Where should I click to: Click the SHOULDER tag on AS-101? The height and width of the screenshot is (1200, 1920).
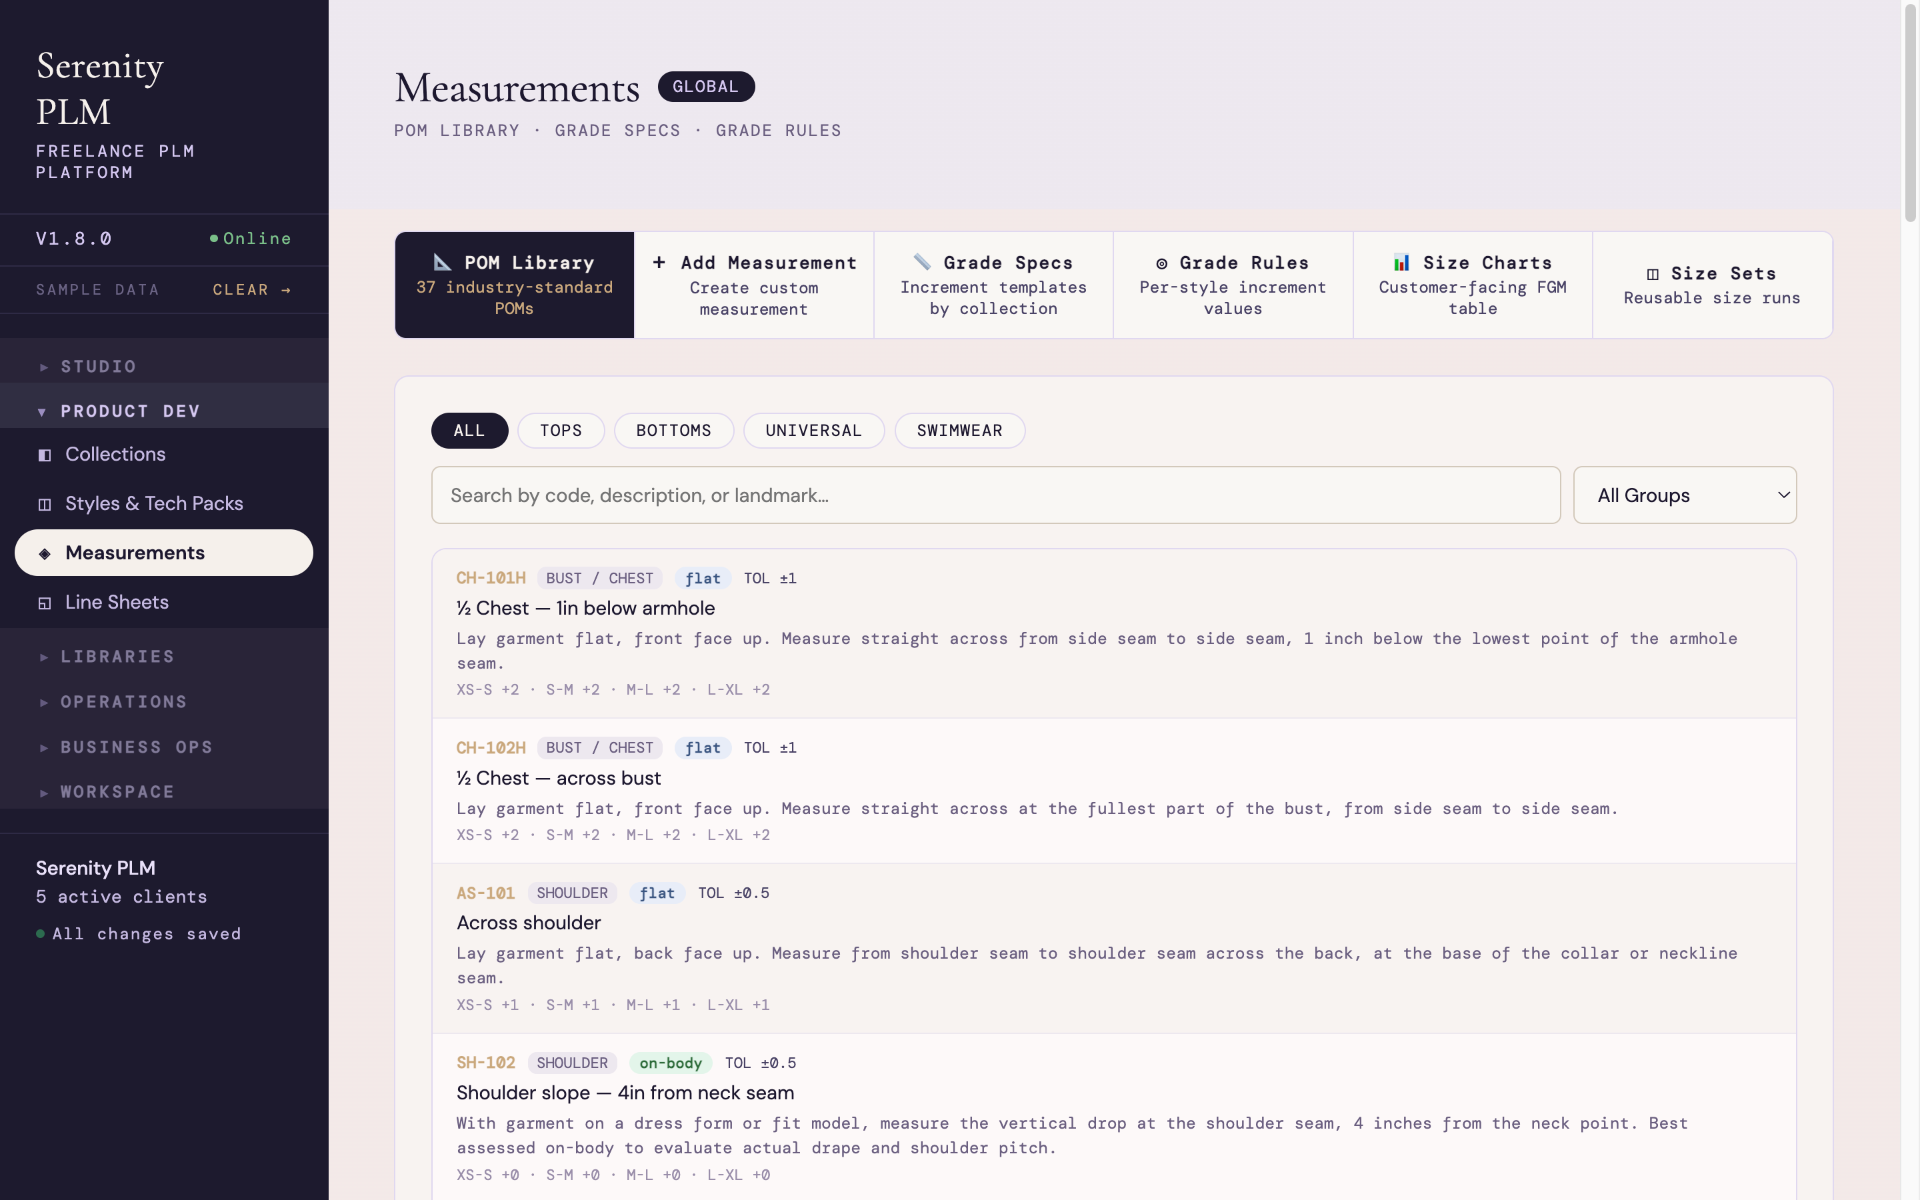coord(572,893)
